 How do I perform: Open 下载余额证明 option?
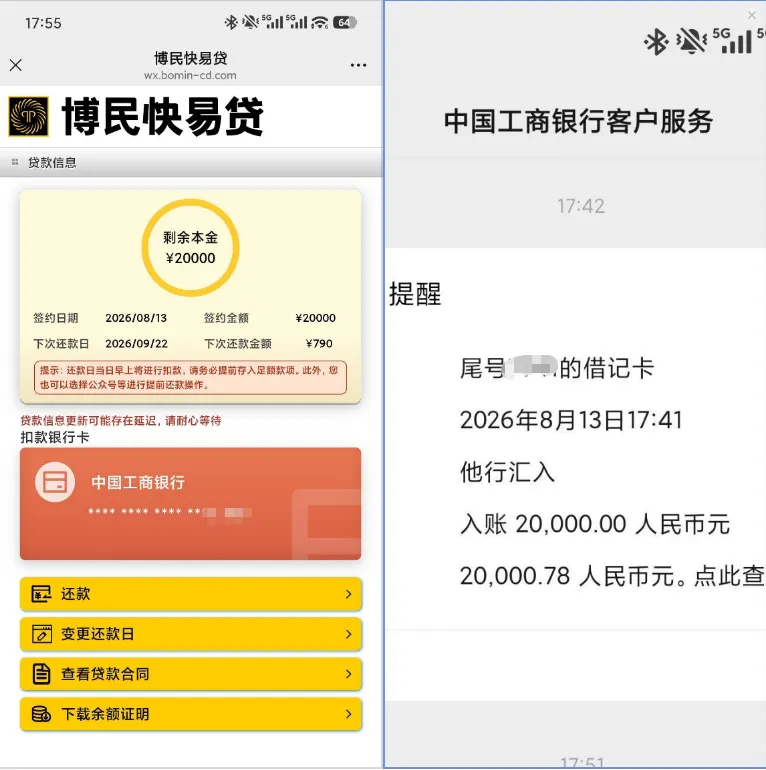click(x=191, y=714)
